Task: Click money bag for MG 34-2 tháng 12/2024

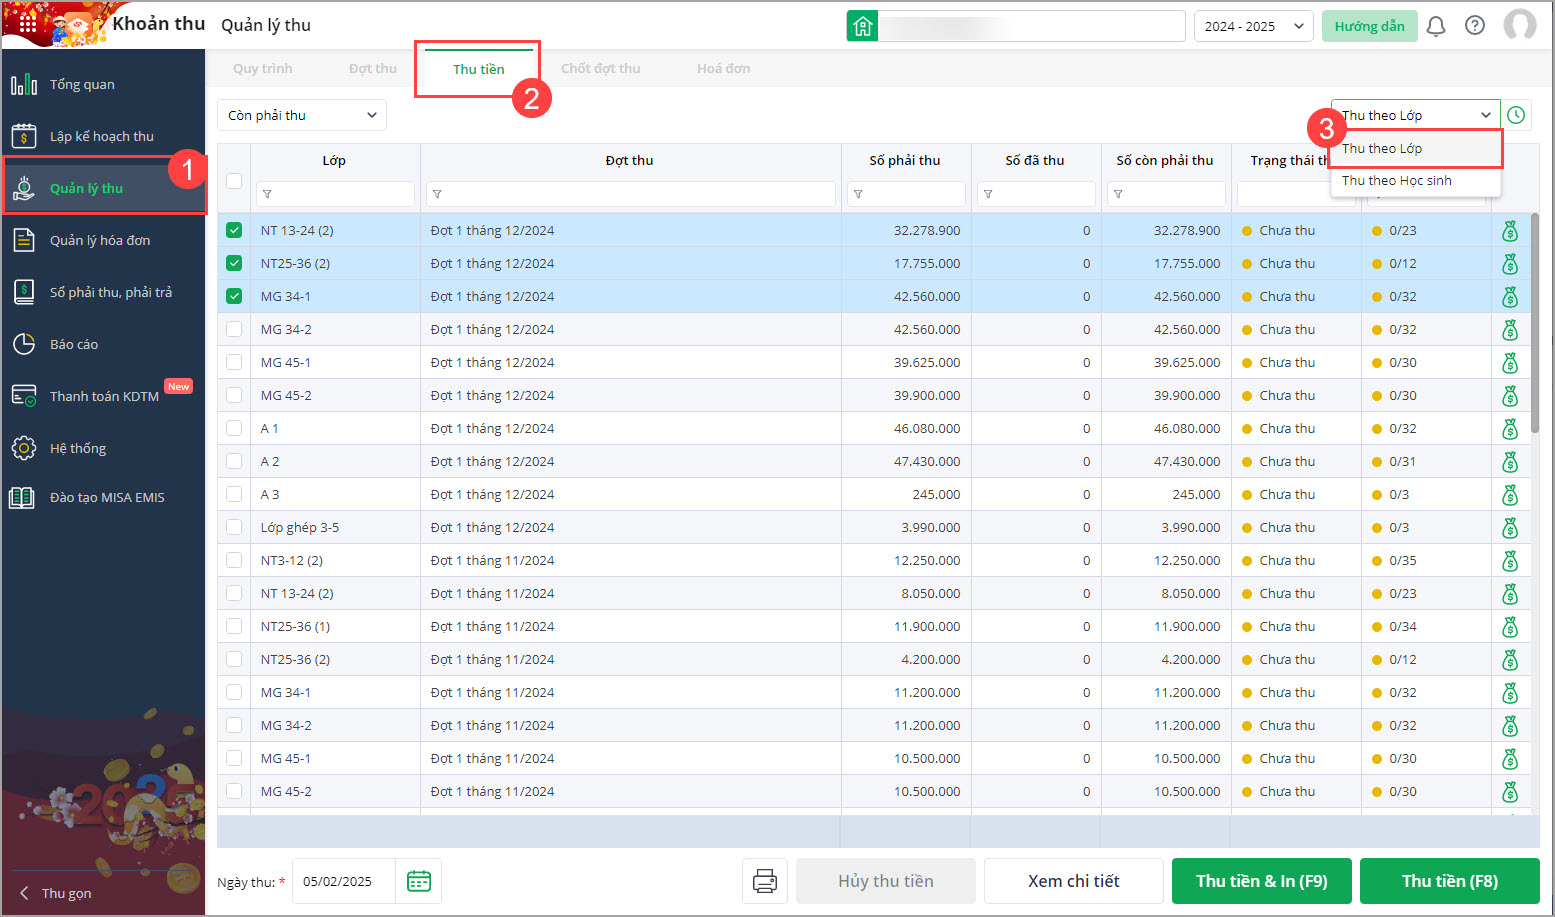Action: 1510,330
